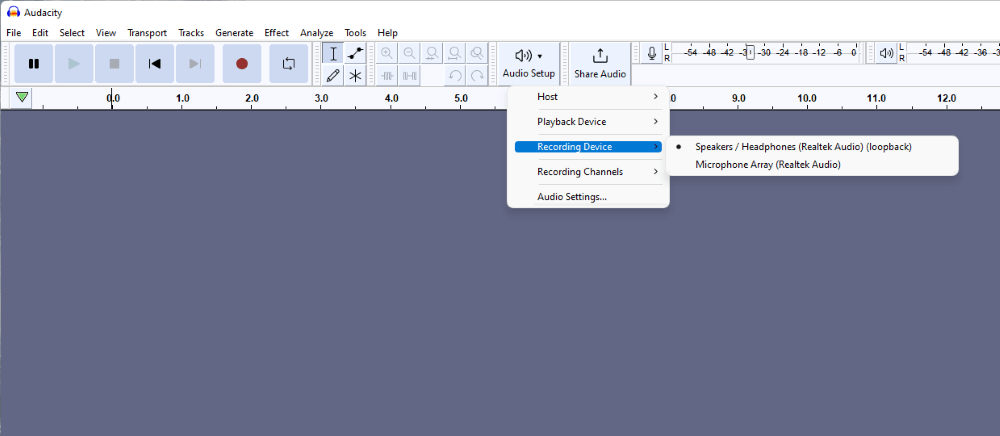
Task: Start recording with the red Record button
Action: tap(242, 64)
